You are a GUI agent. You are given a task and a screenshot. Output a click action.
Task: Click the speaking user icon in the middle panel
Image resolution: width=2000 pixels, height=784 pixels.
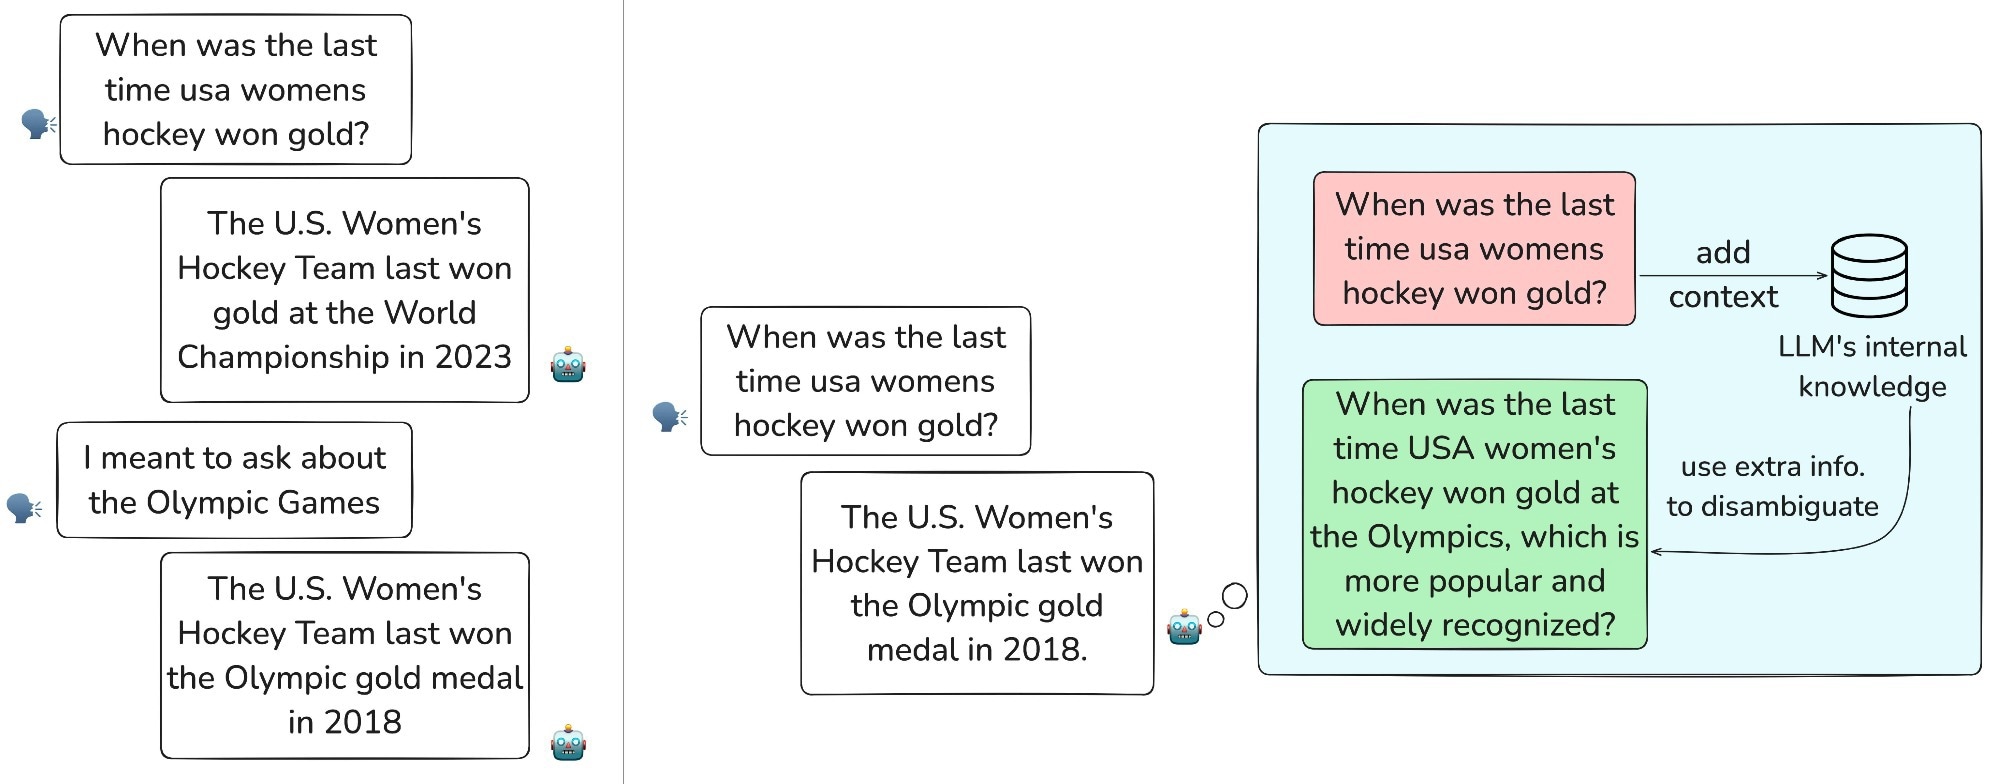click(x=669, y=416)
